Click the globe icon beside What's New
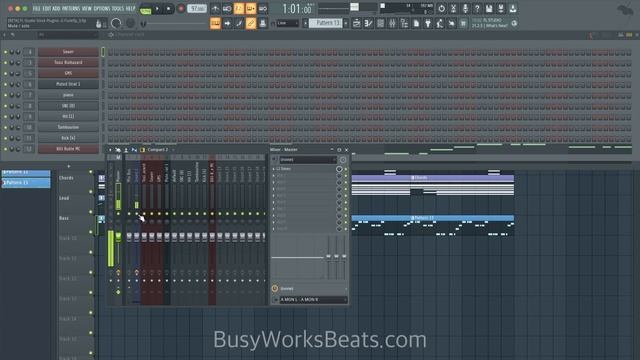640x360 pixels. coord(514,24)
